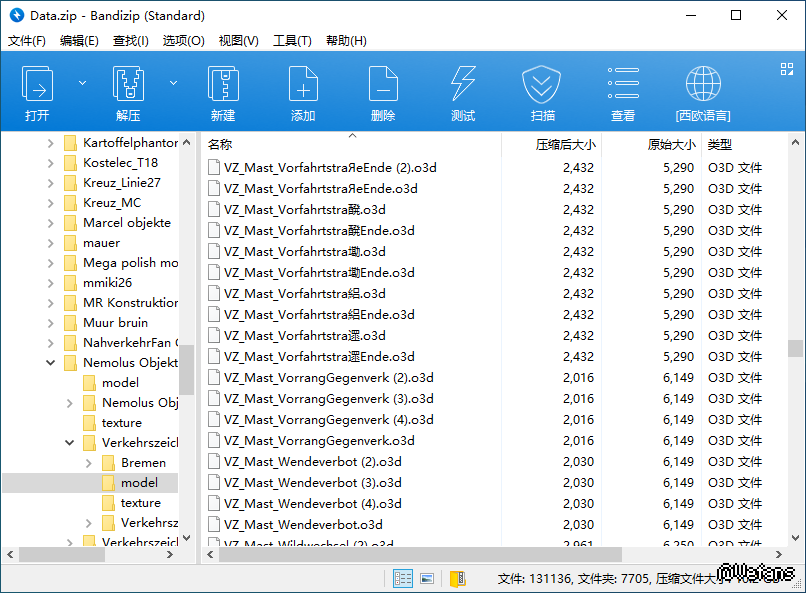Open the code page globe icon [西欧语言]
The height and width of the screenshot is (593, 806).
(703, 84)
